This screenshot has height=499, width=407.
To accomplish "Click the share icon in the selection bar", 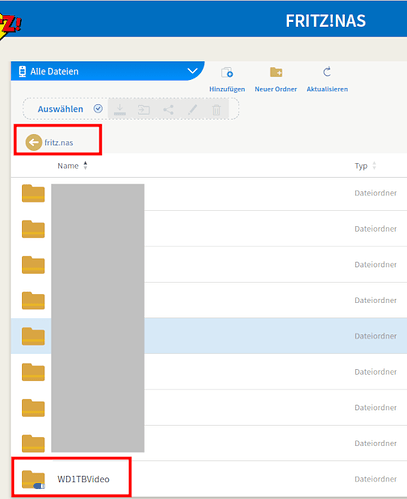I will (x=168, y=109).
